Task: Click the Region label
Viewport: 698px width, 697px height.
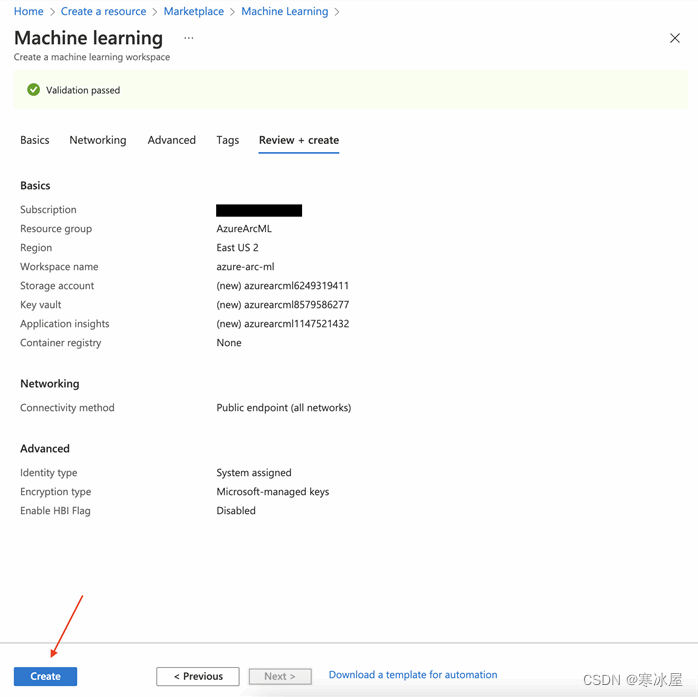Action: (x=36, y=248)
